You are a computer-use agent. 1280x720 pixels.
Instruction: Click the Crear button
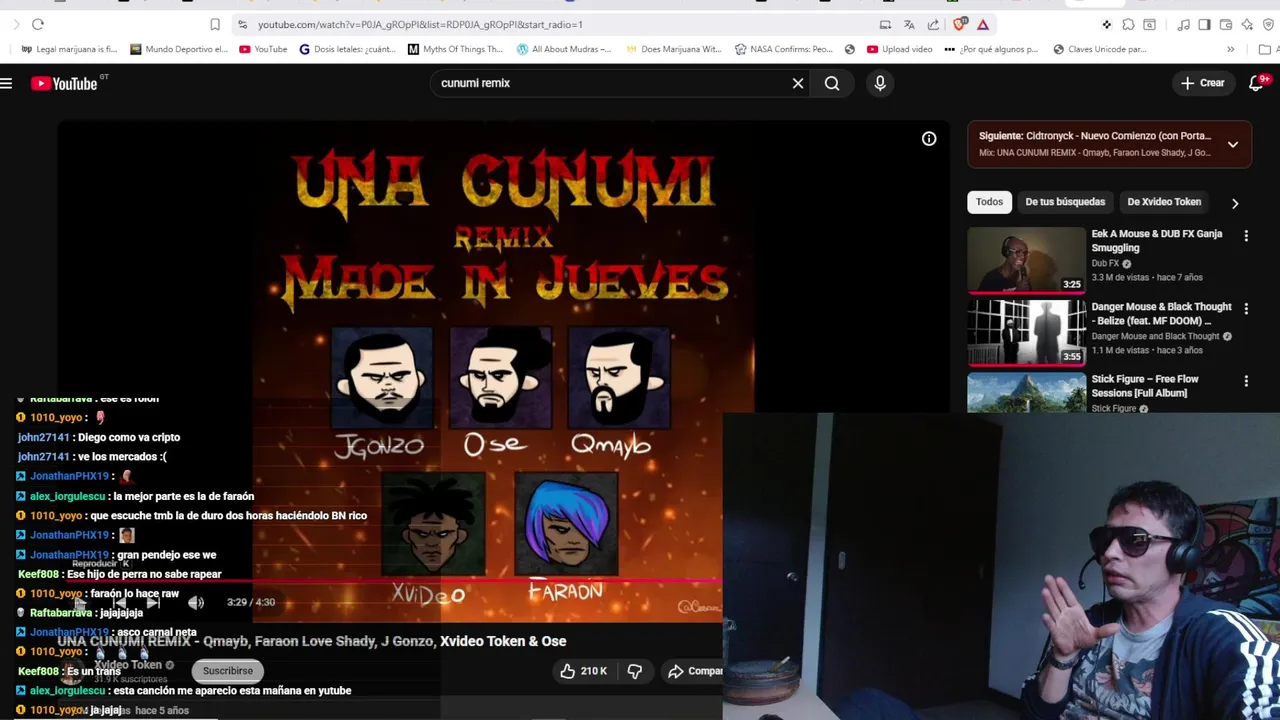point(1202,83)
